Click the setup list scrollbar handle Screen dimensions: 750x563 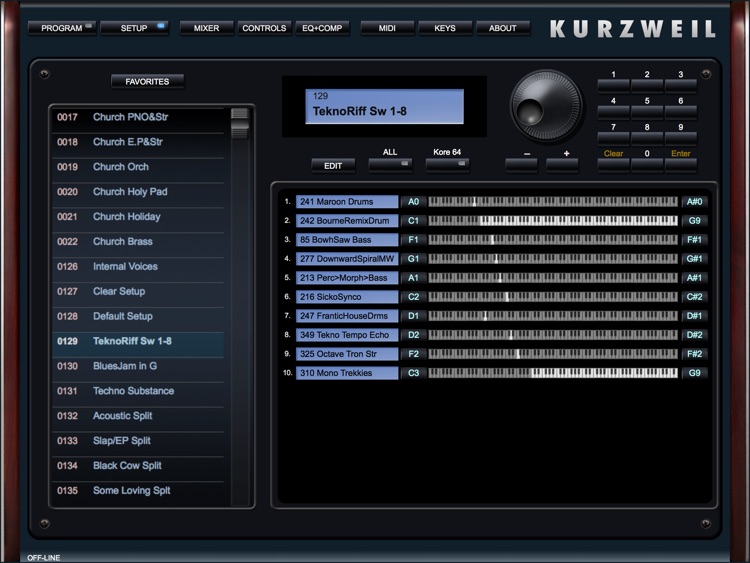(240, 123)
